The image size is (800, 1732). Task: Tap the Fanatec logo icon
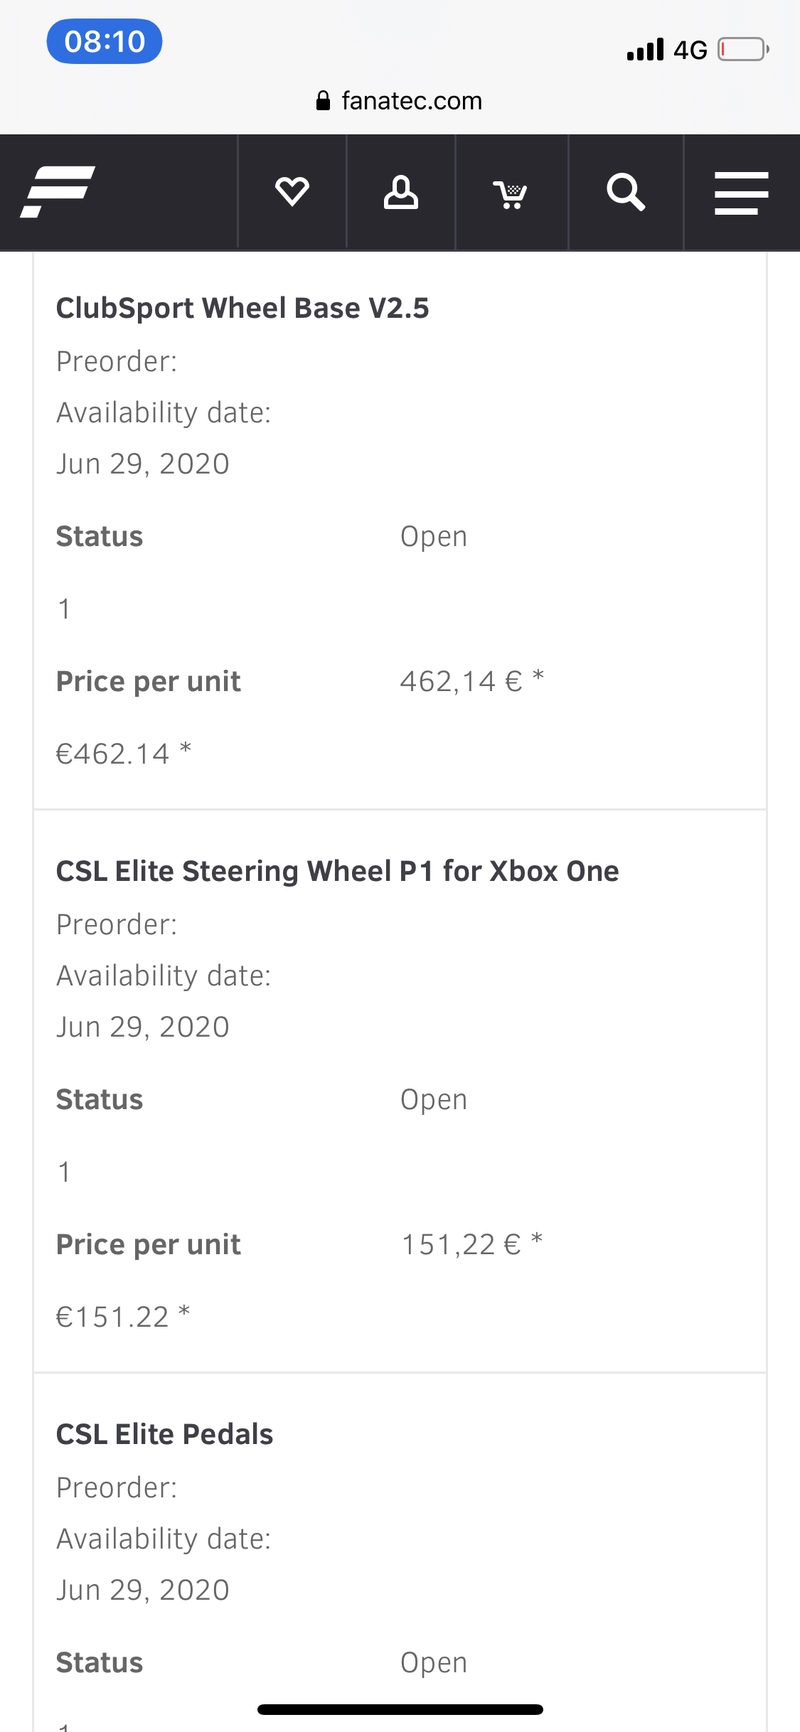click(58, 191)
